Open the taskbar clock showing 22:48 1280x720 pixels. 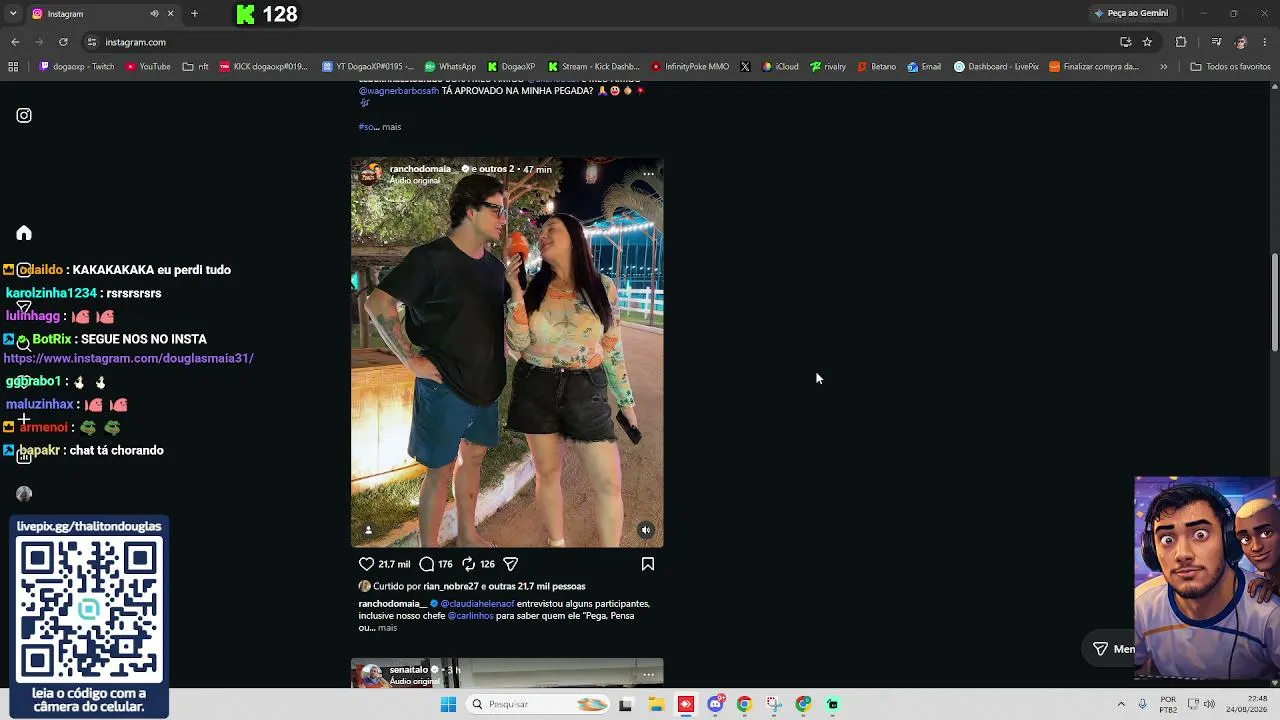coord(1248,704)
